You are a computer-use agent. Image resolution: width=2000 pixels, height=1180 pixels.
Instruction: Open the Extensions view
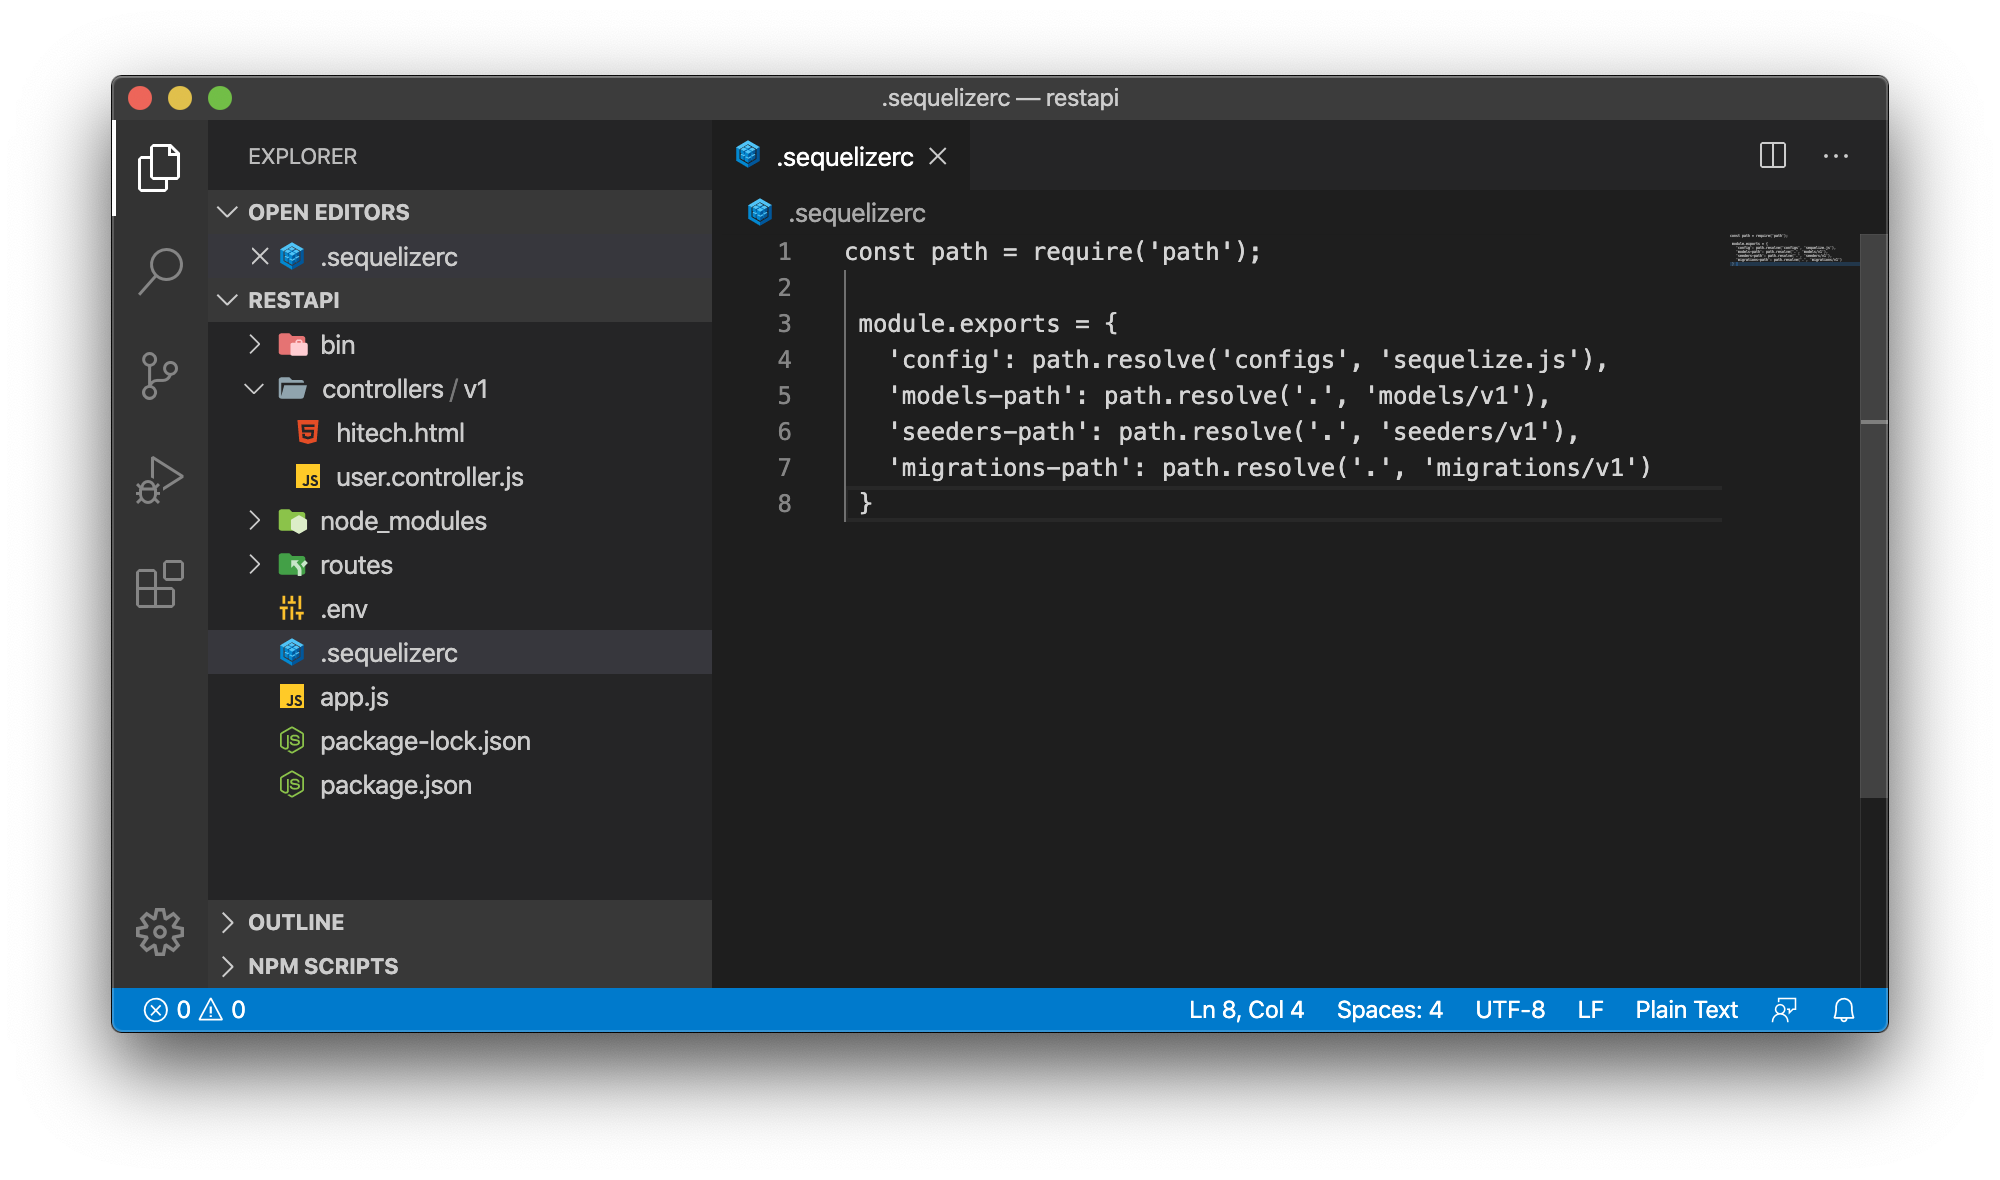click(160, 585)
